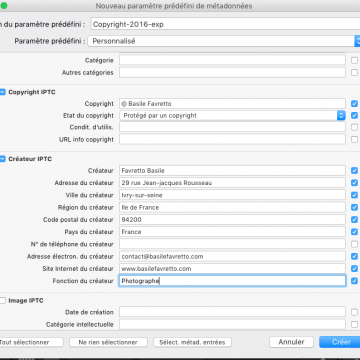Collapse the Copyright IPTC section
The width and height of the screenshot is (360, 360).
pos(3,92)
